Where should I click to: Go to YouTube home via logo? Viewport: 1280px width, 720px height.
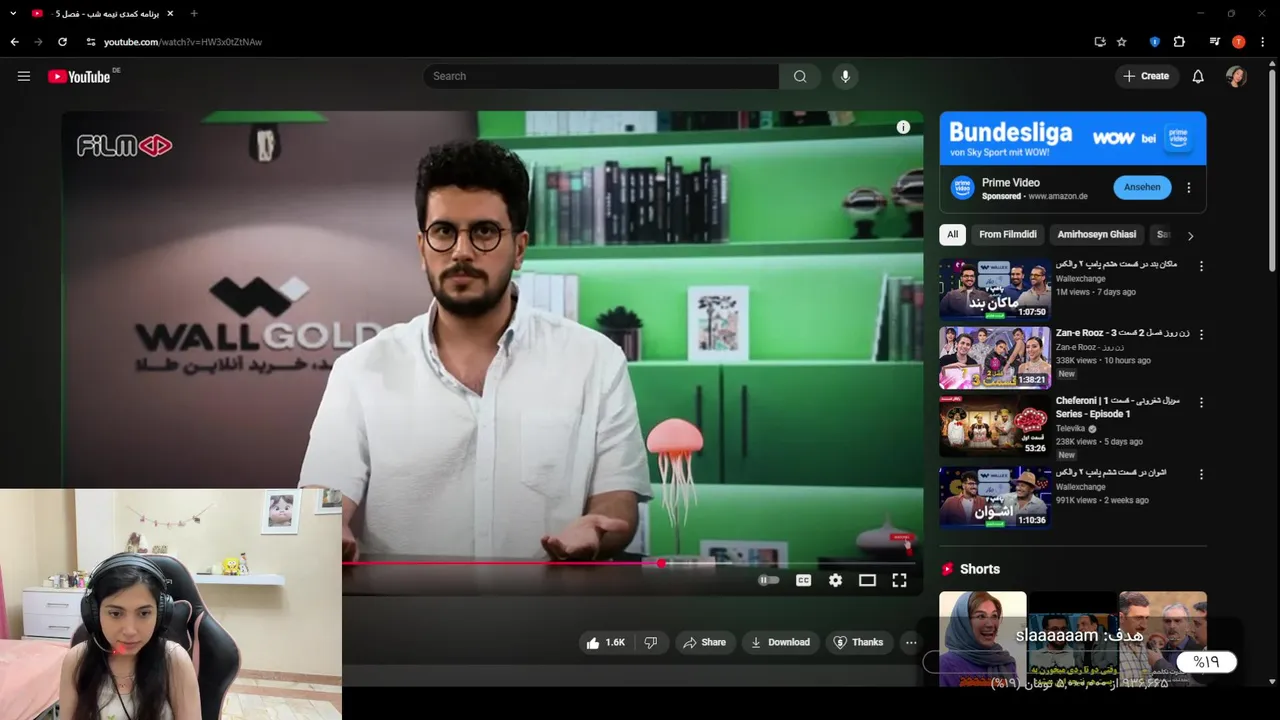79,76
